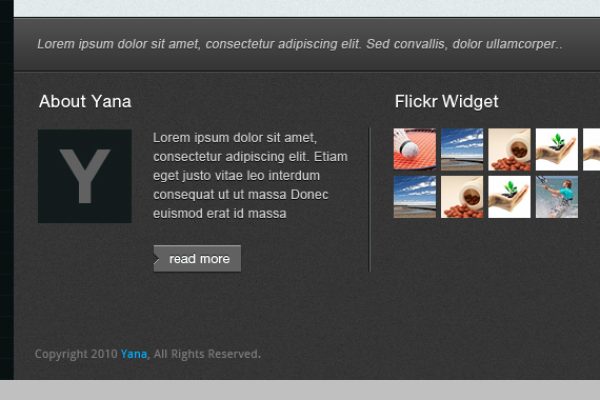The image size is (600, 400).
Task: Open the bottom-row coffee beans thumbnail
Action: [462, 197]
